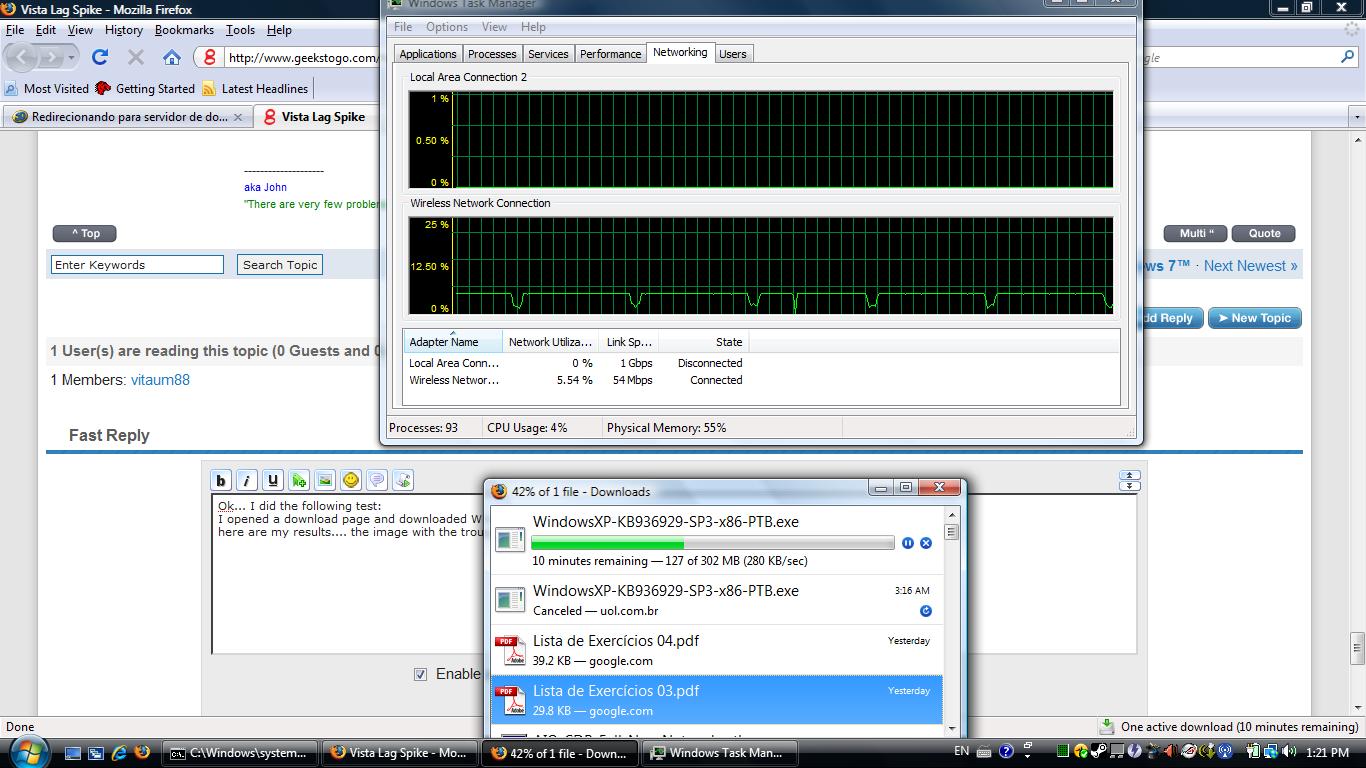
Task: Apply bold formatting in Fast Reply
Action: 221,481
